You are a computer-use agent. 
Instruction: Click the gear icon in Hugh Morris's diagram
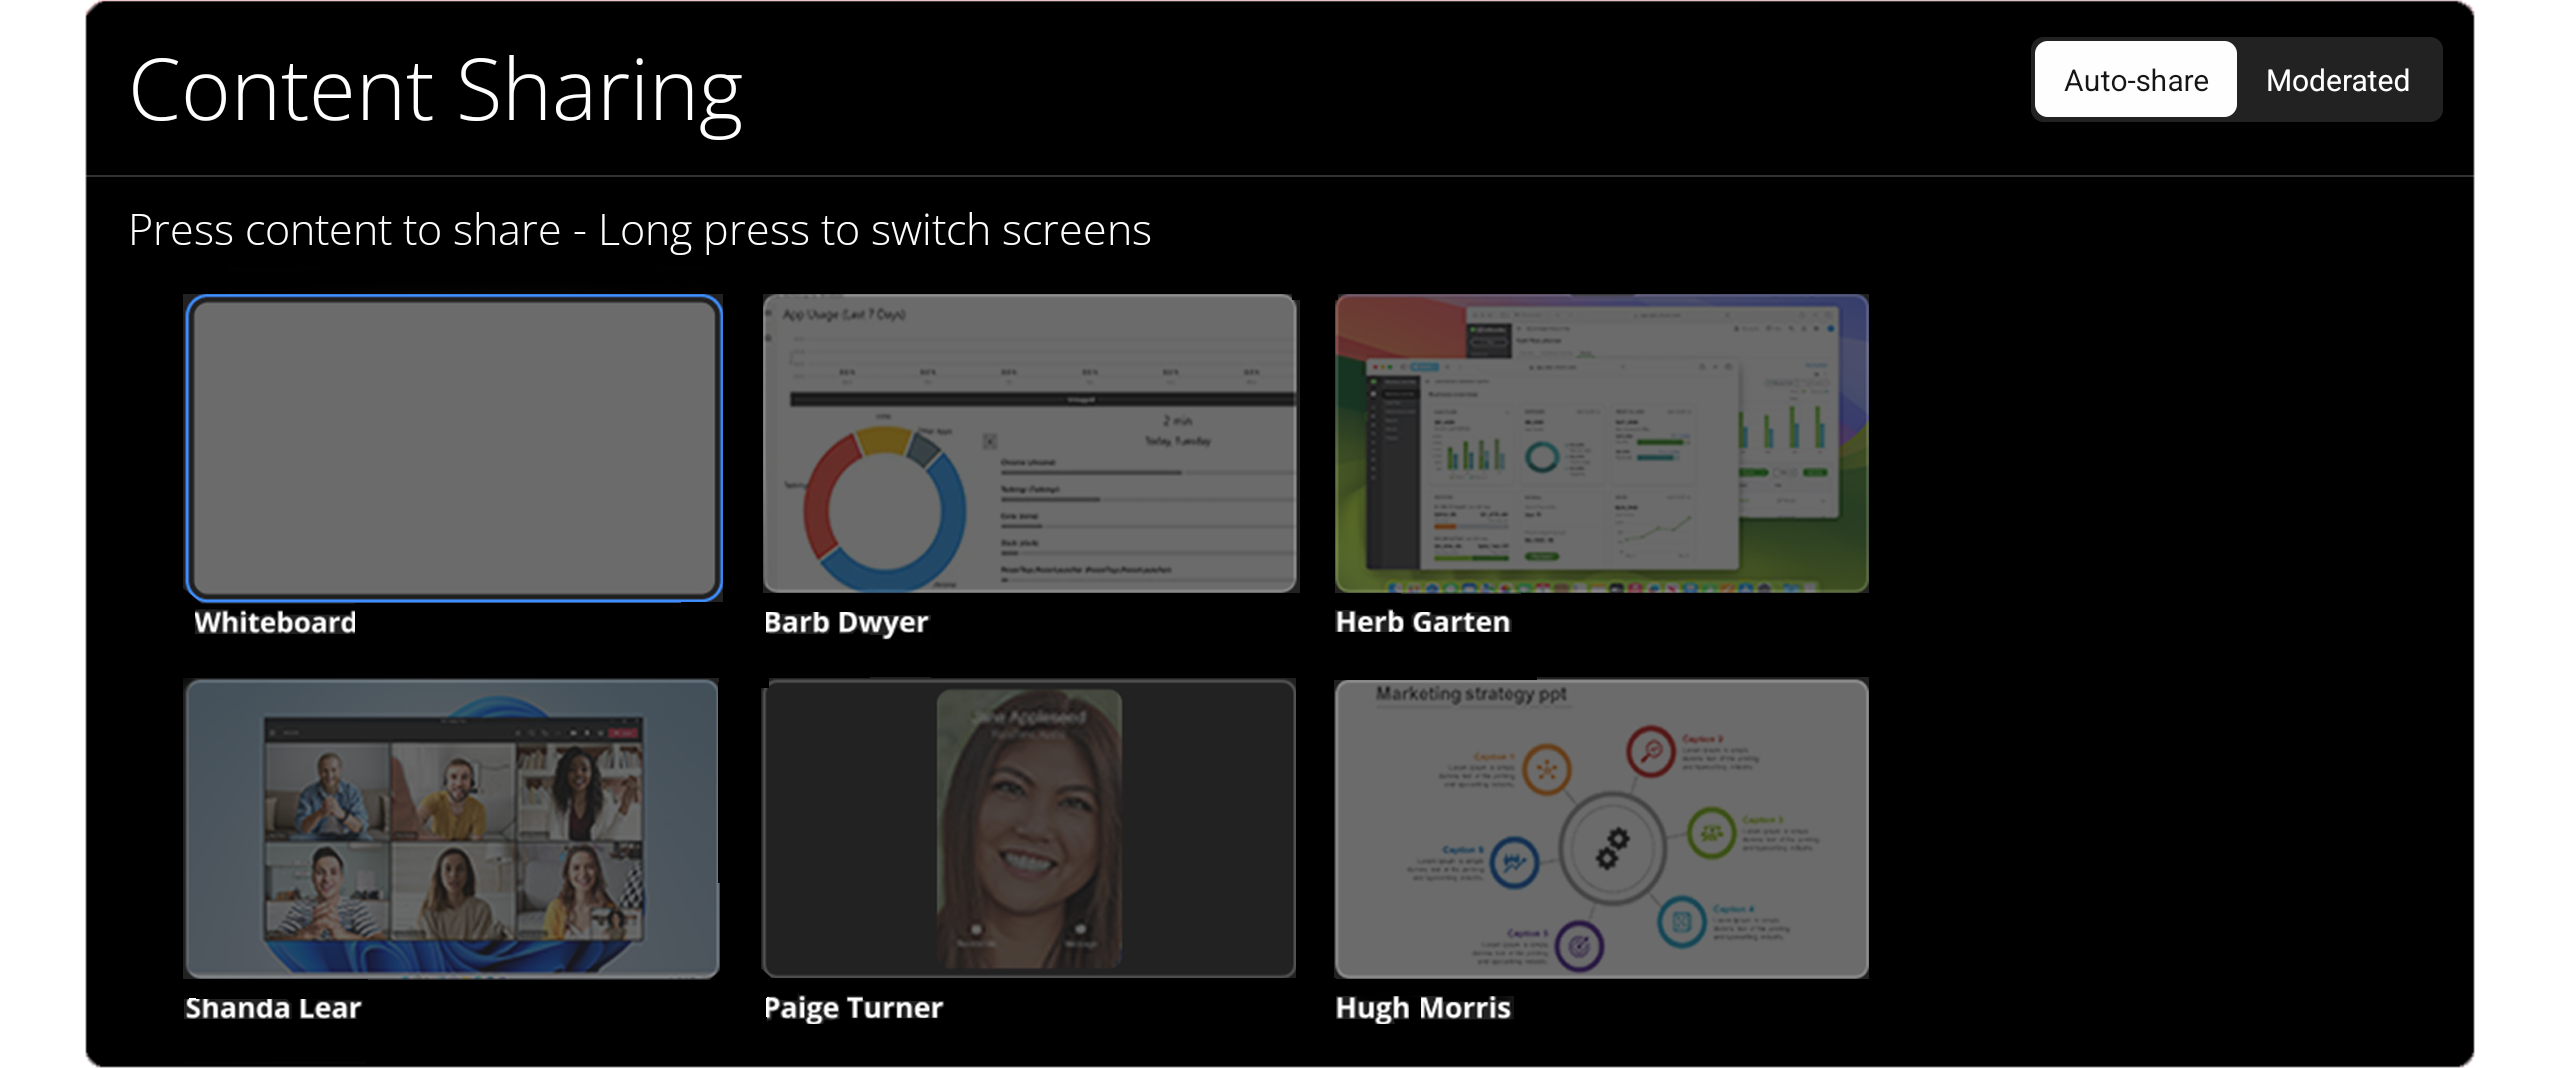pyautogui.click(x=1611, y=848)
